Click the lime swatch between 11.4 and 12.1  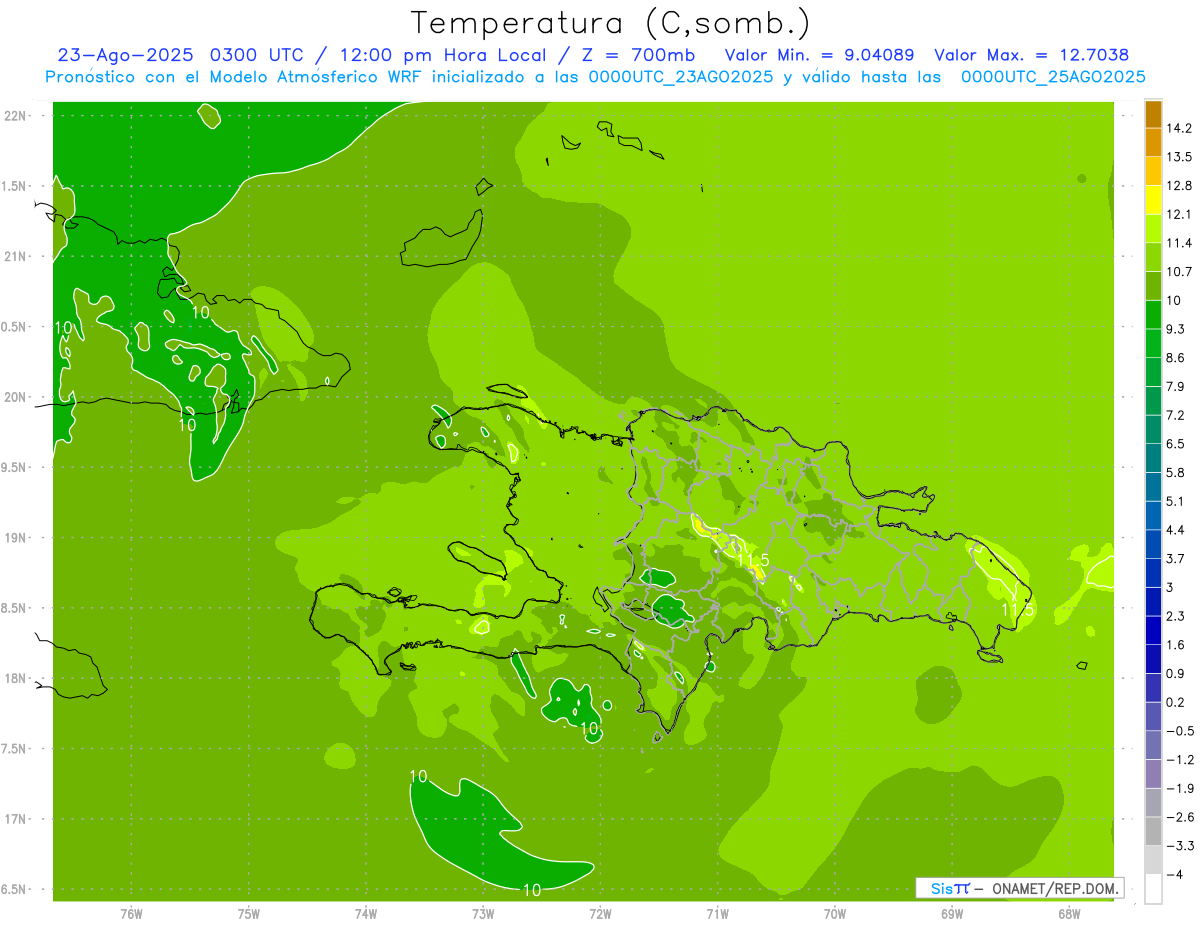click(x=1153, y=229)
